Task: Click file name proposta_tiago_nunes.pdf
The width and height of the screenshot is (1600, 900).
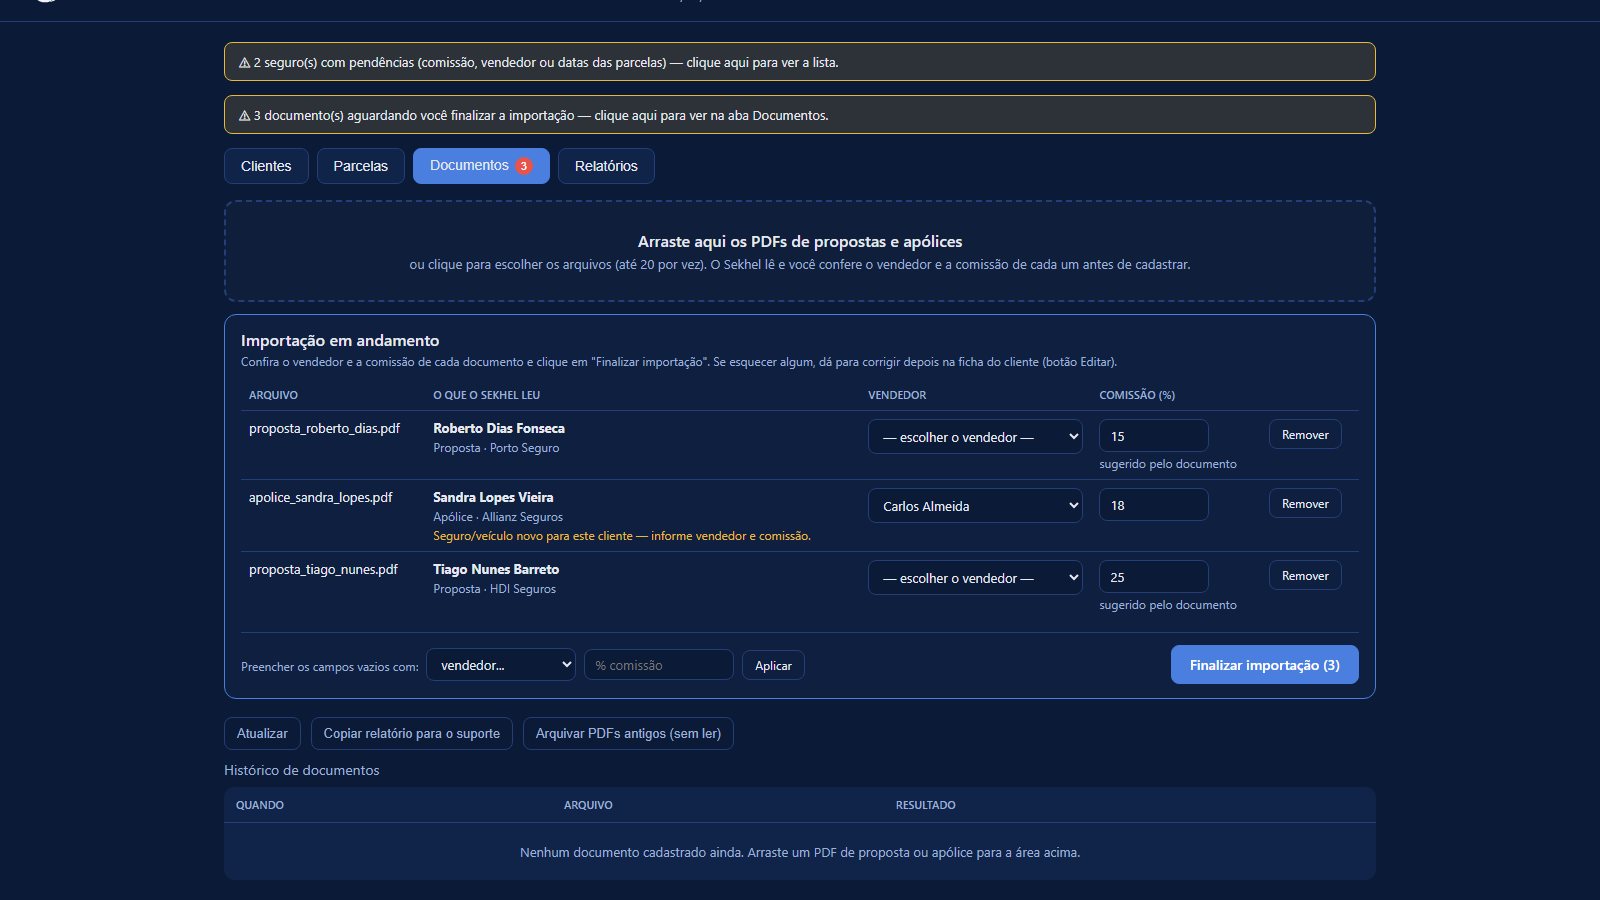Action: point(323,569)
